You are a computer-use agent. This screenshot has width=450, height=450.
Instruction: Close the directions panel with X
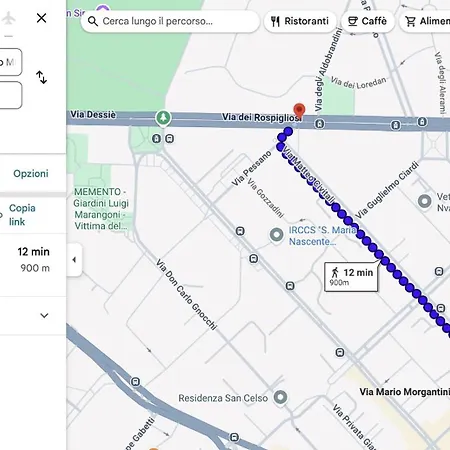(x=41, y=18)
